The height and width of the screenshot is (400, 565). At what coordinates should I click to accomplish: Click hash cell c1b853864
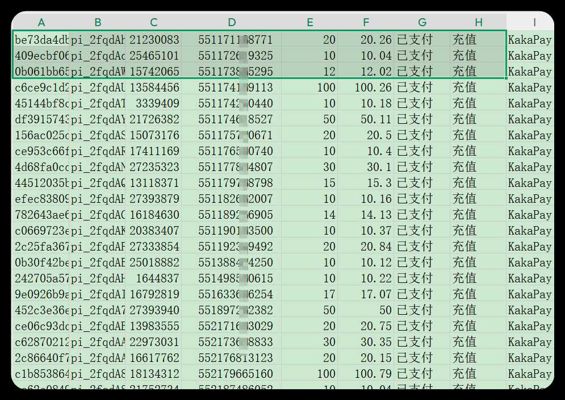click(41, 374)
